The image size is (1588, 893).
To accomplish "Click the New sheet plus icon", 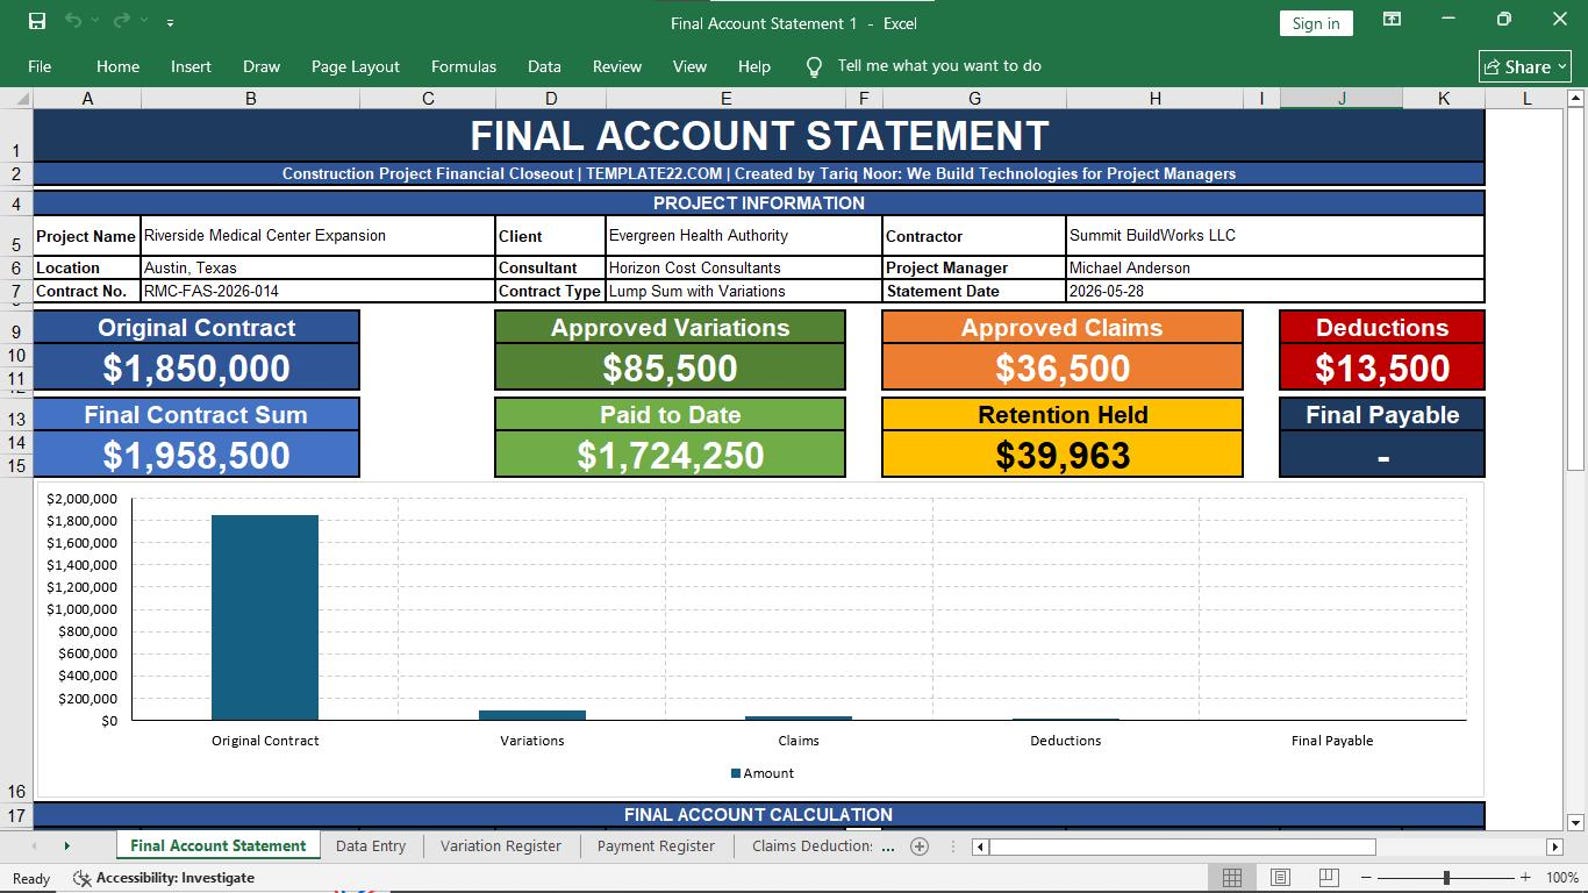I will click(920, 846).
